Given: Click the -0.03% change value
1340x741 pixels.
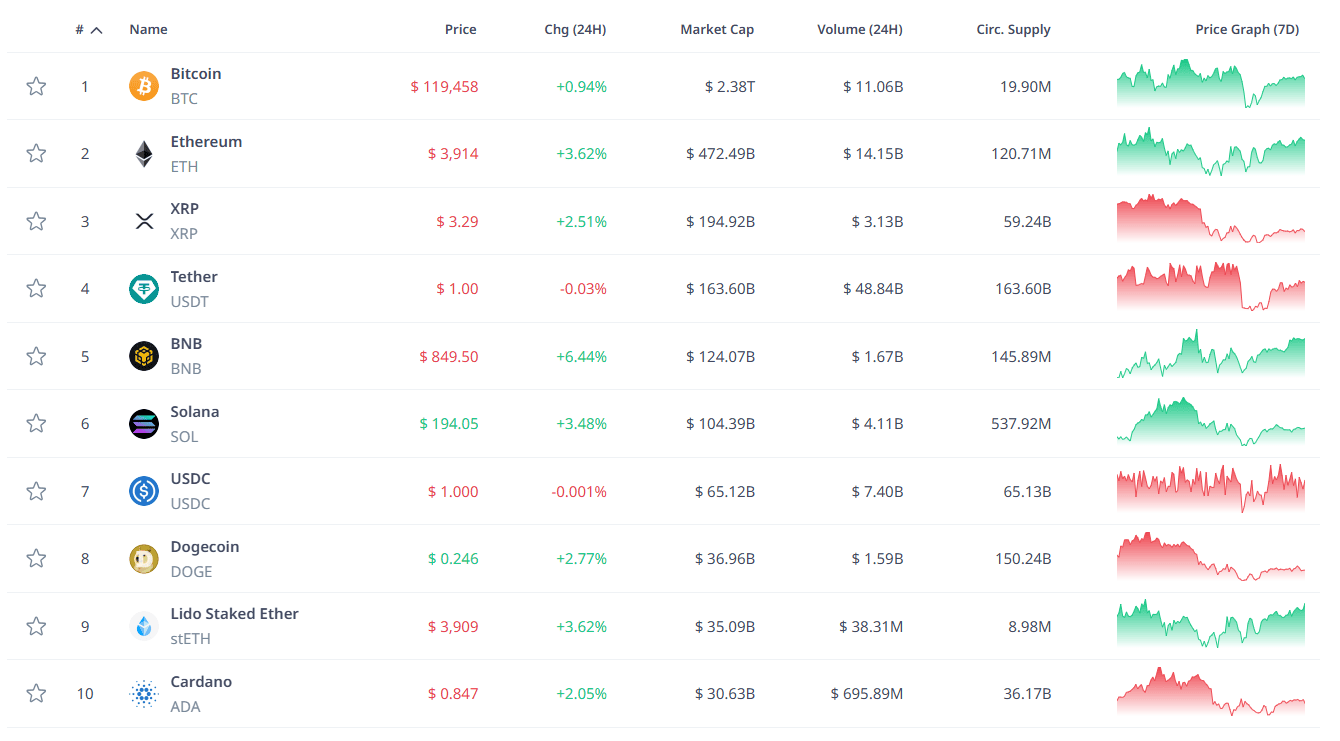Looking at the screenshot, I should [x=583, y=289].
